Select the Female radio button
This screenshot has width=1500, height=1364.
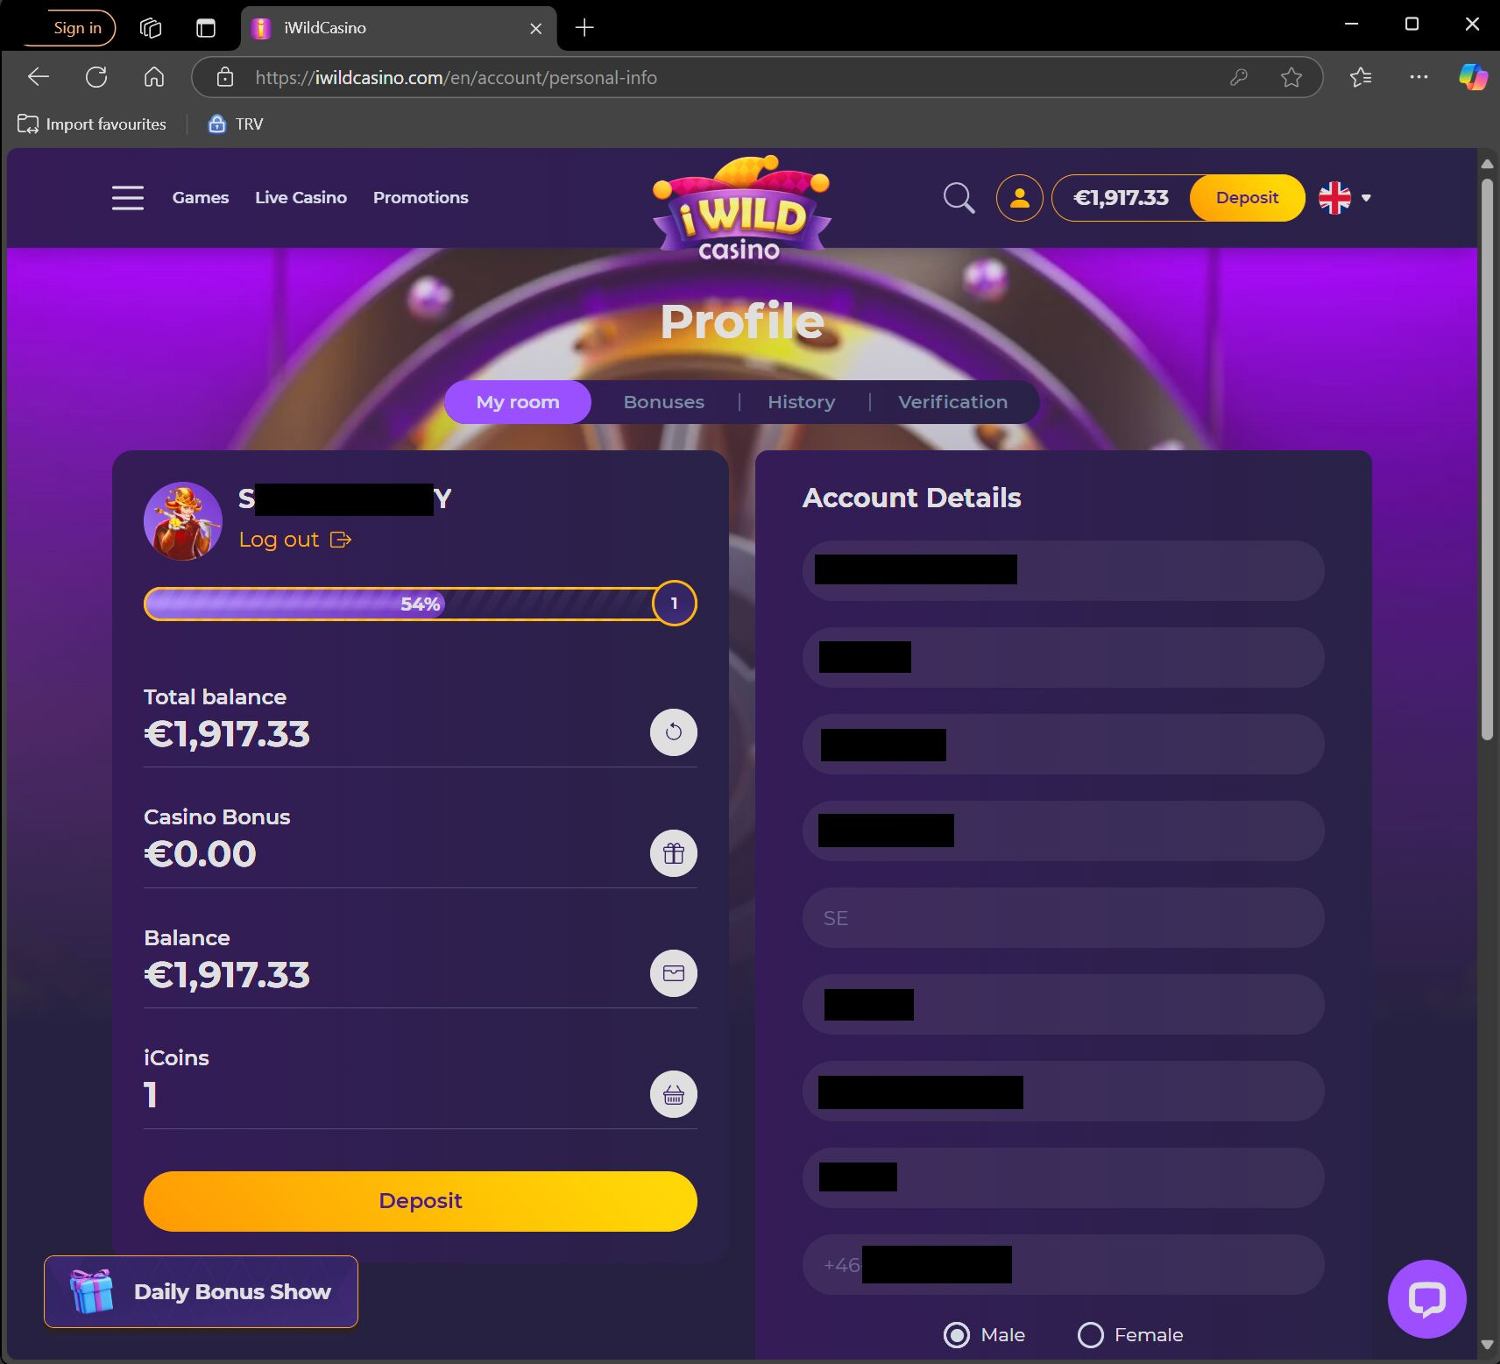1091,1335
